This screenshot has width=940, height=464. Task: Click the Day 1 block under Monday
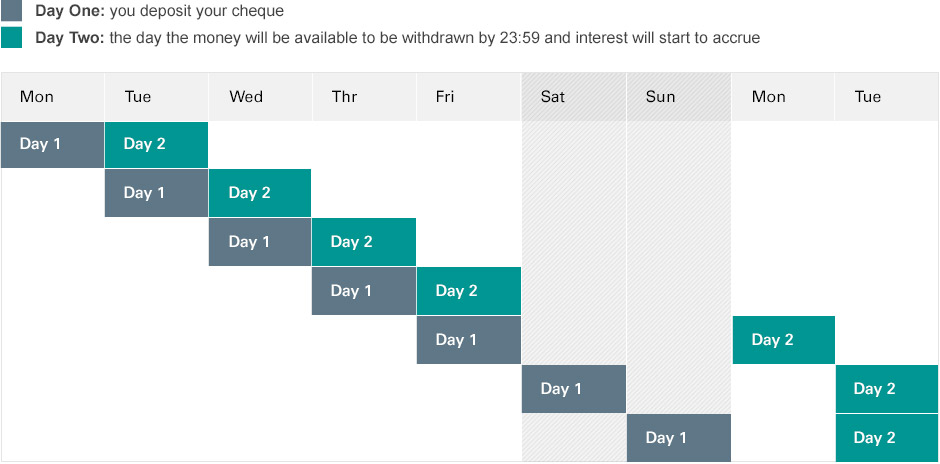point(52,144)
